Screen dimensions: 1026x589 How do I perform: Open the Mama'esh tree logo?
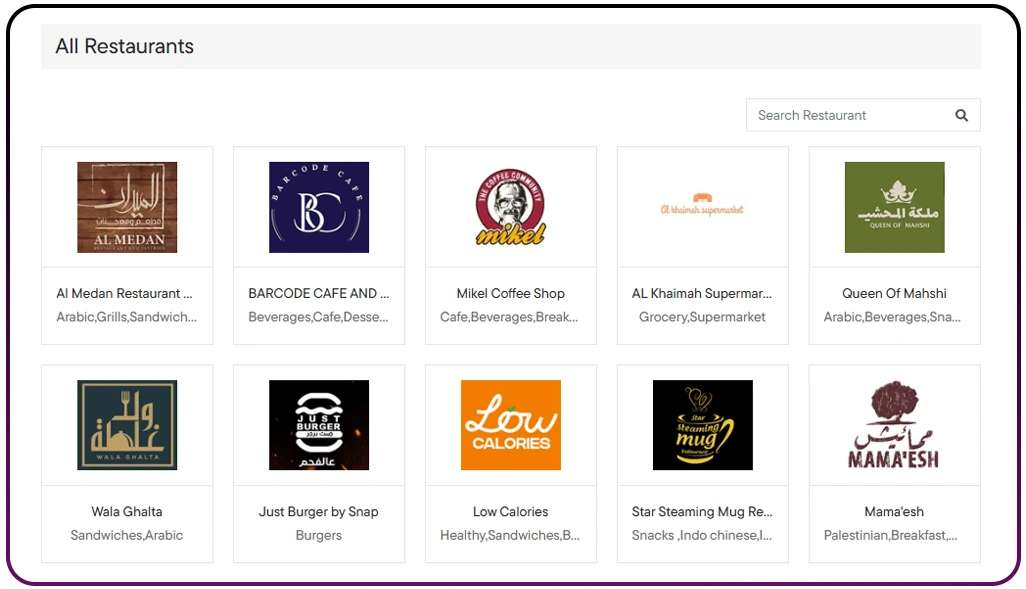(x=894, y=424)
